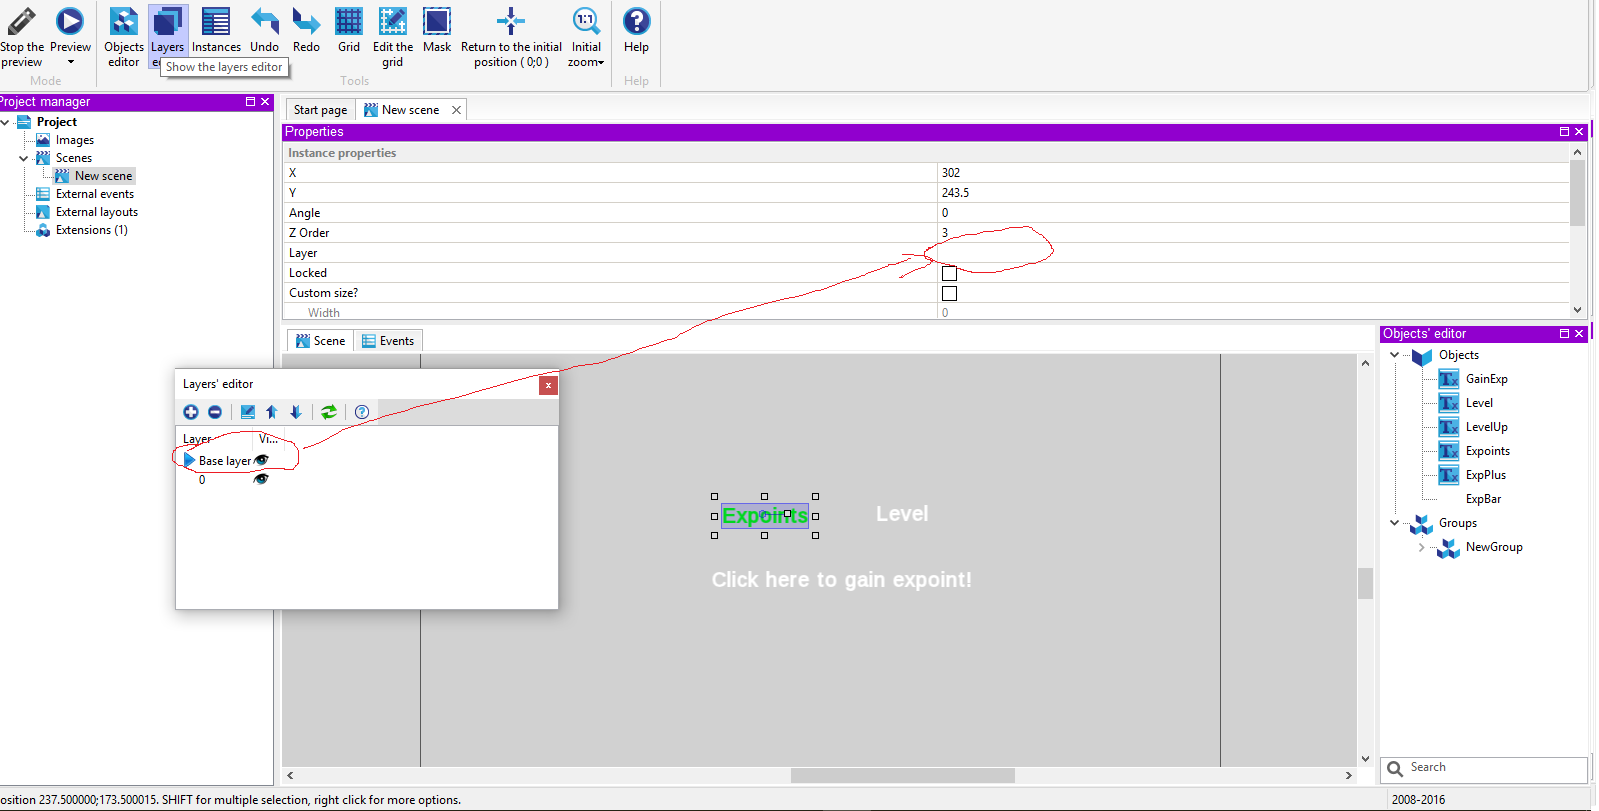The height and width of the screenshot is (811, 1599).
Task: Enable the Locked checkbox
Action: [949, 273]
